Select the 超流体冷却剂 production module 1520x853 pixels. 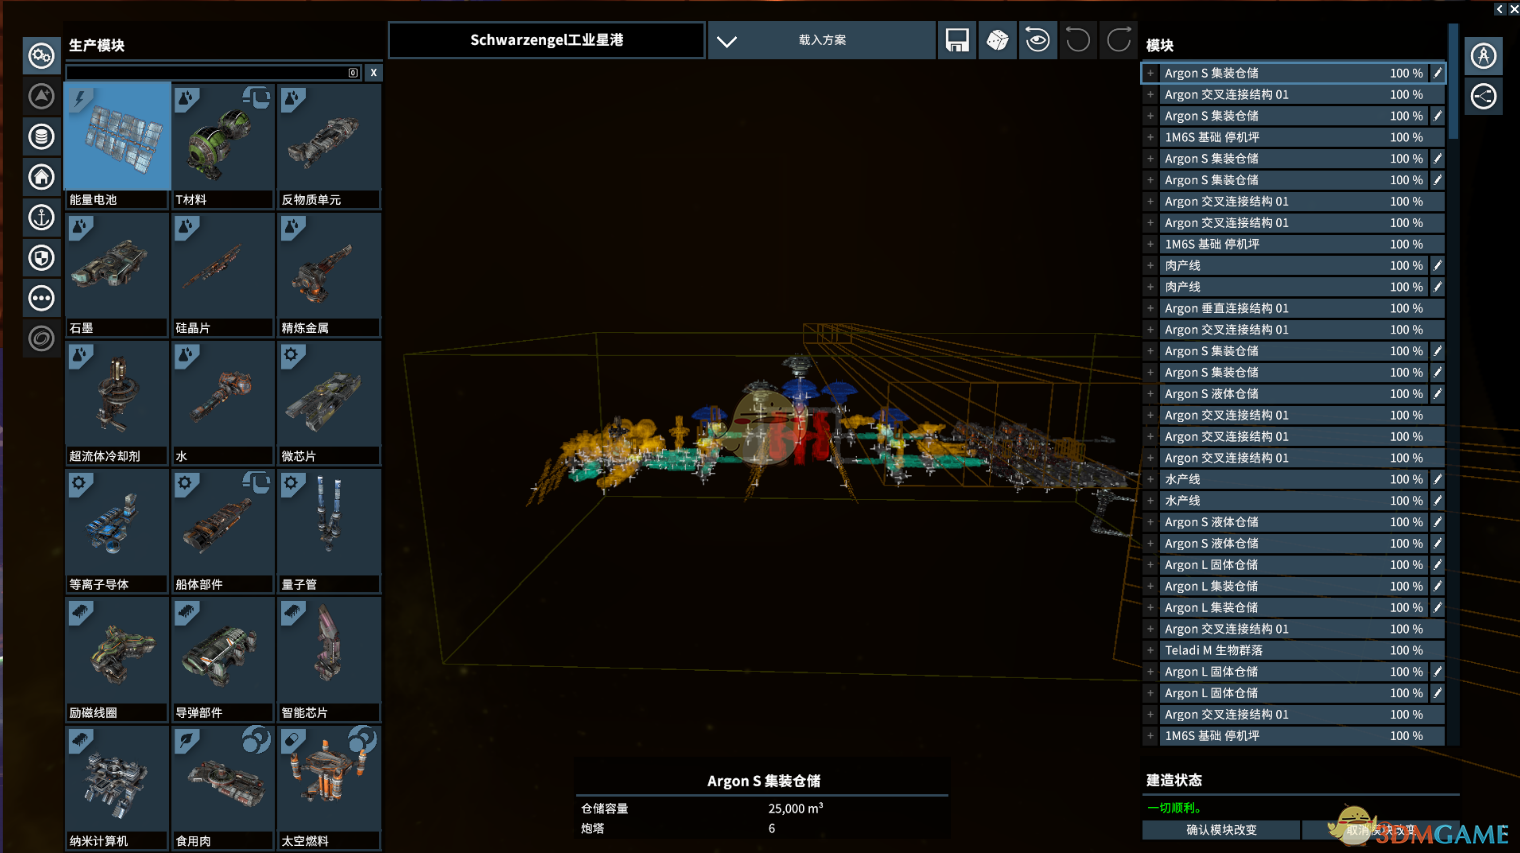coord(117,403)
